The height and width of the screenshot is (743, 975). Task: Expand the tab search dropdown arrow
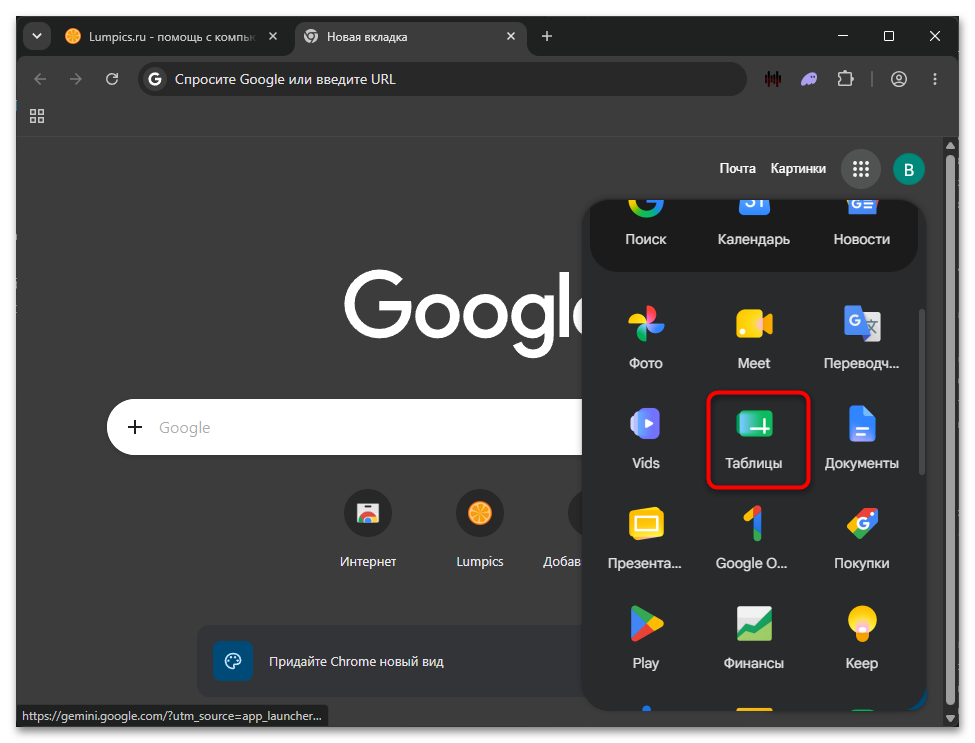point(37,36)
